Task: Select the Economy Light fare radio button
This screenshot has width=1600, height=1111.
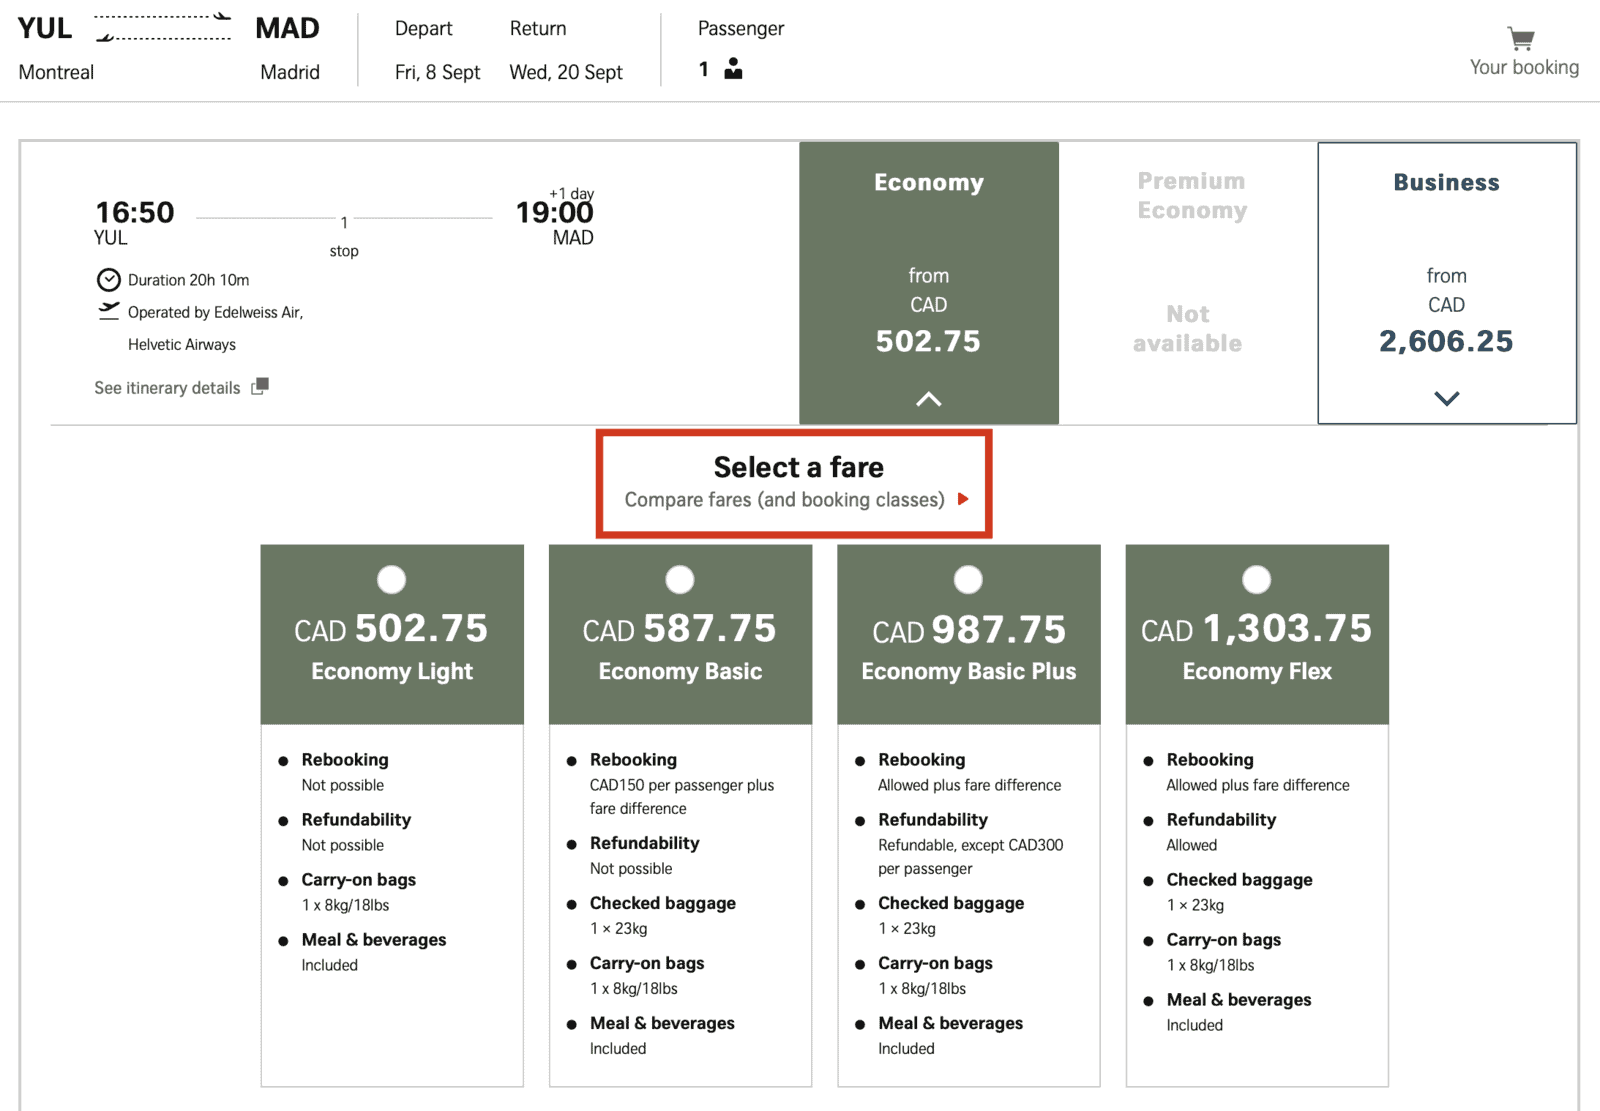Action: [391, 579]
